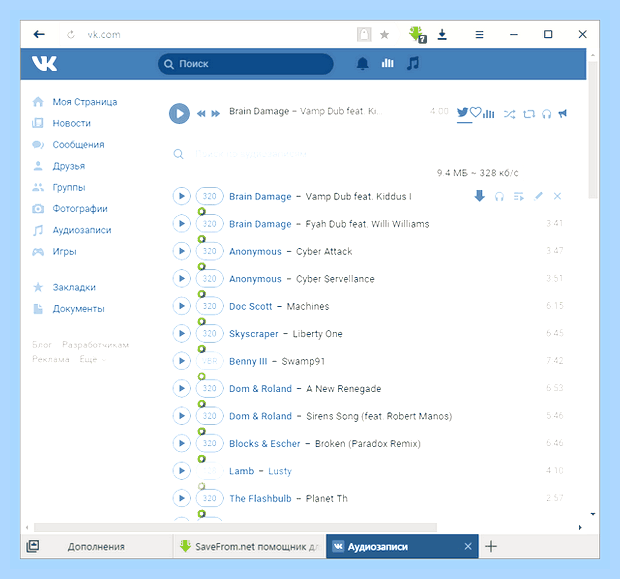
Task: Close the Аудиозаписи tab
Action: click(468, 547)
